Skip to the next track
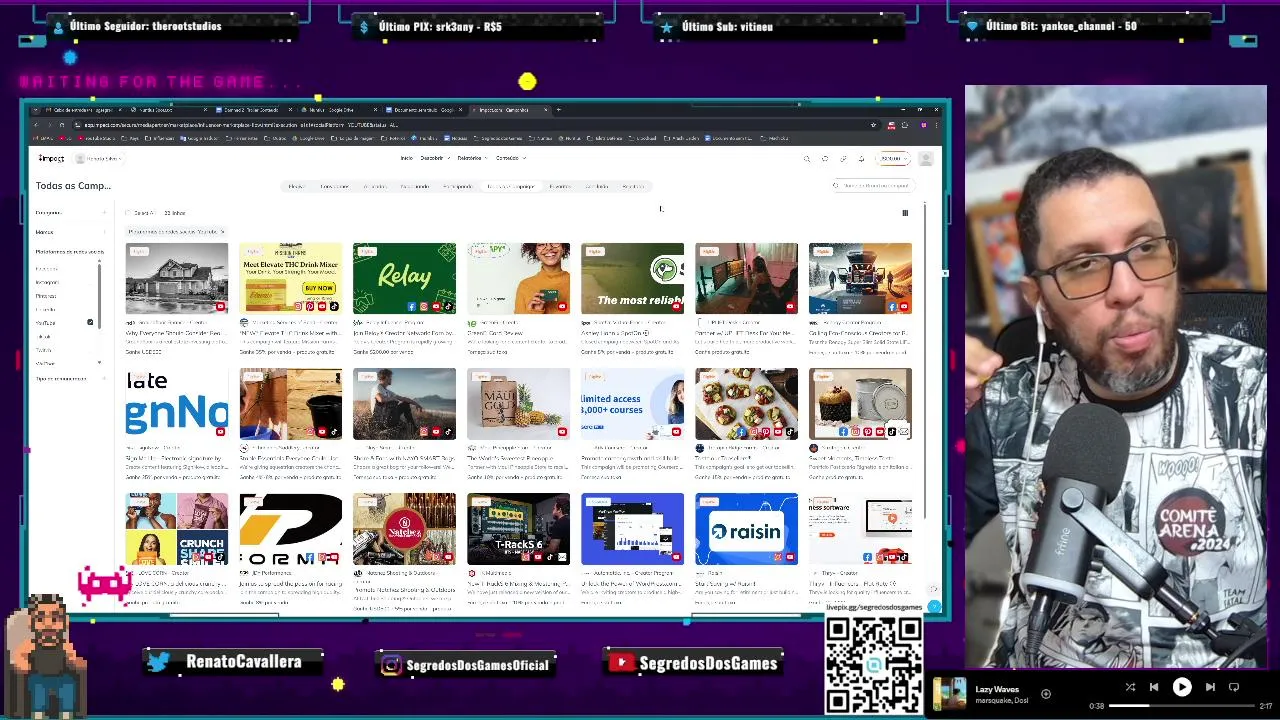Image resolution: width=1280 pixels, height=720 pixels. 1210,687
